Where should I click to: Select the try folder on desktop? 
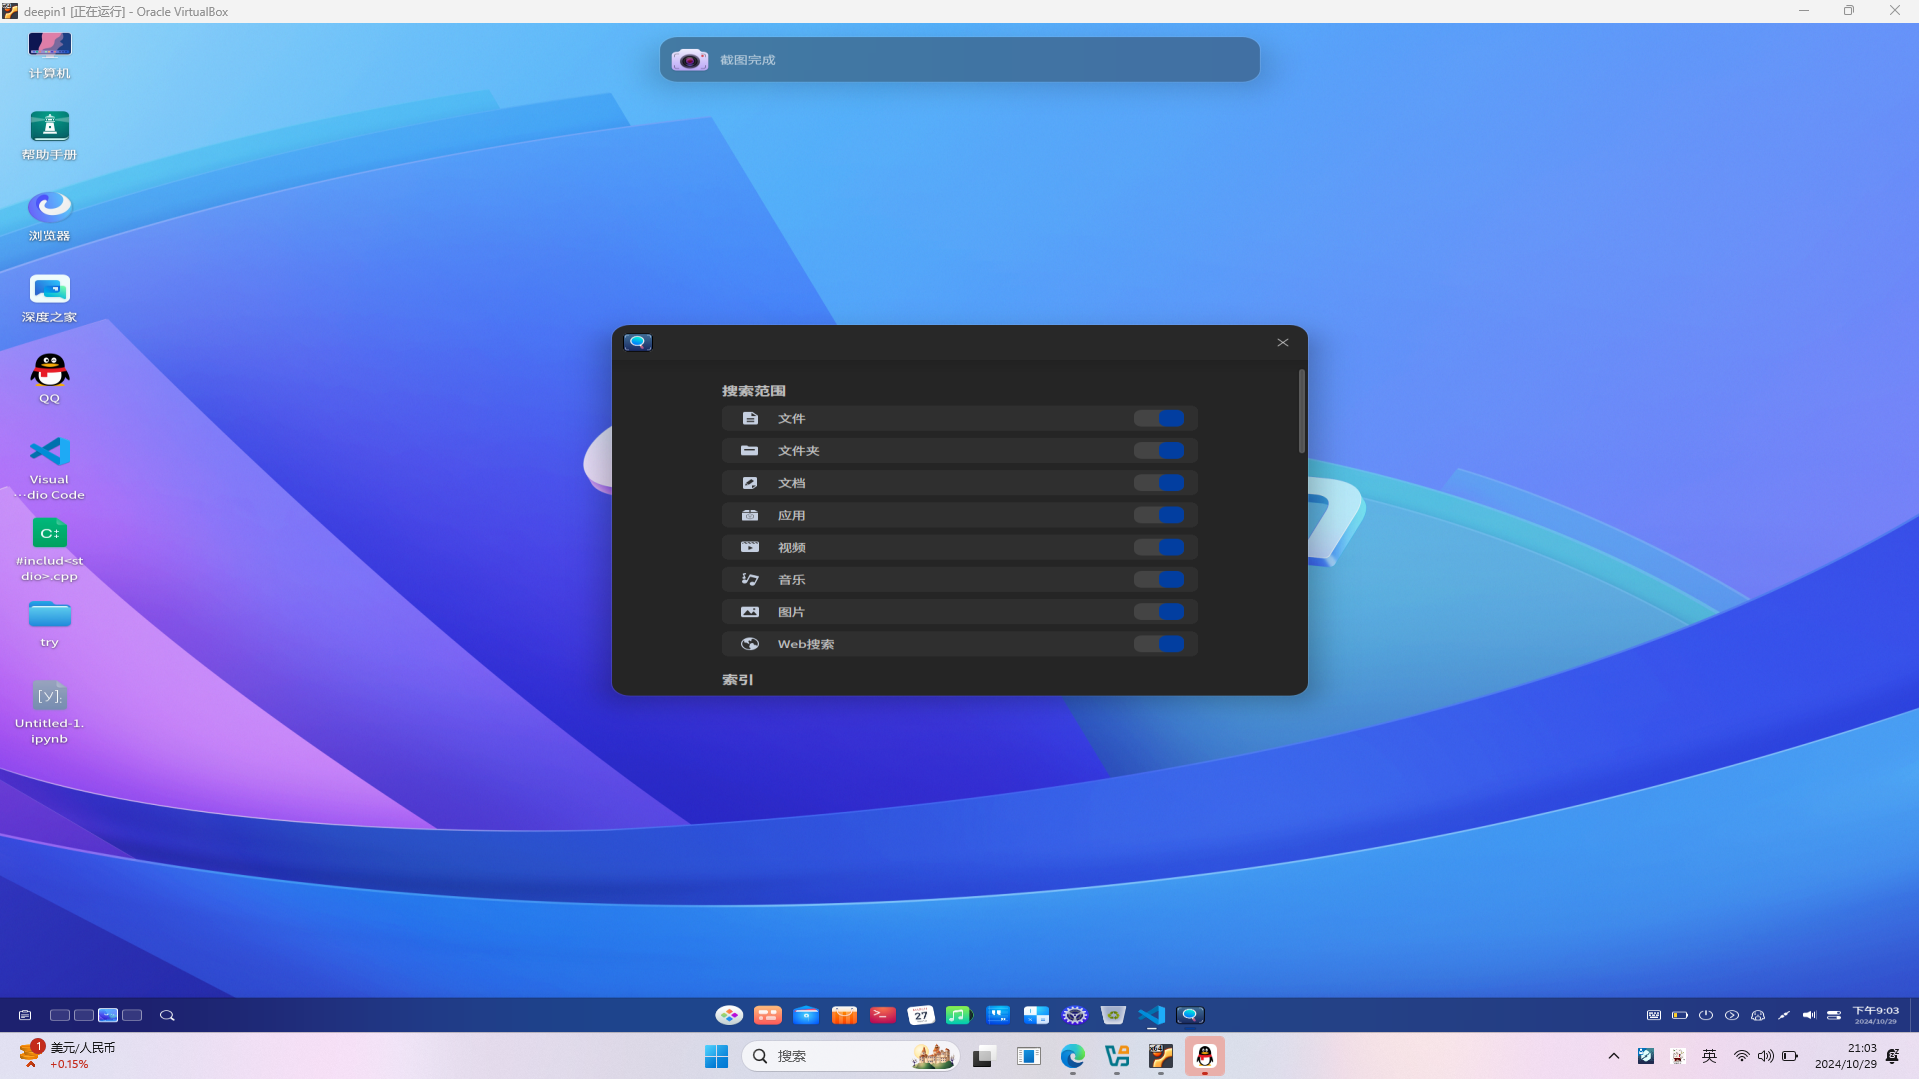click(49, 623)
